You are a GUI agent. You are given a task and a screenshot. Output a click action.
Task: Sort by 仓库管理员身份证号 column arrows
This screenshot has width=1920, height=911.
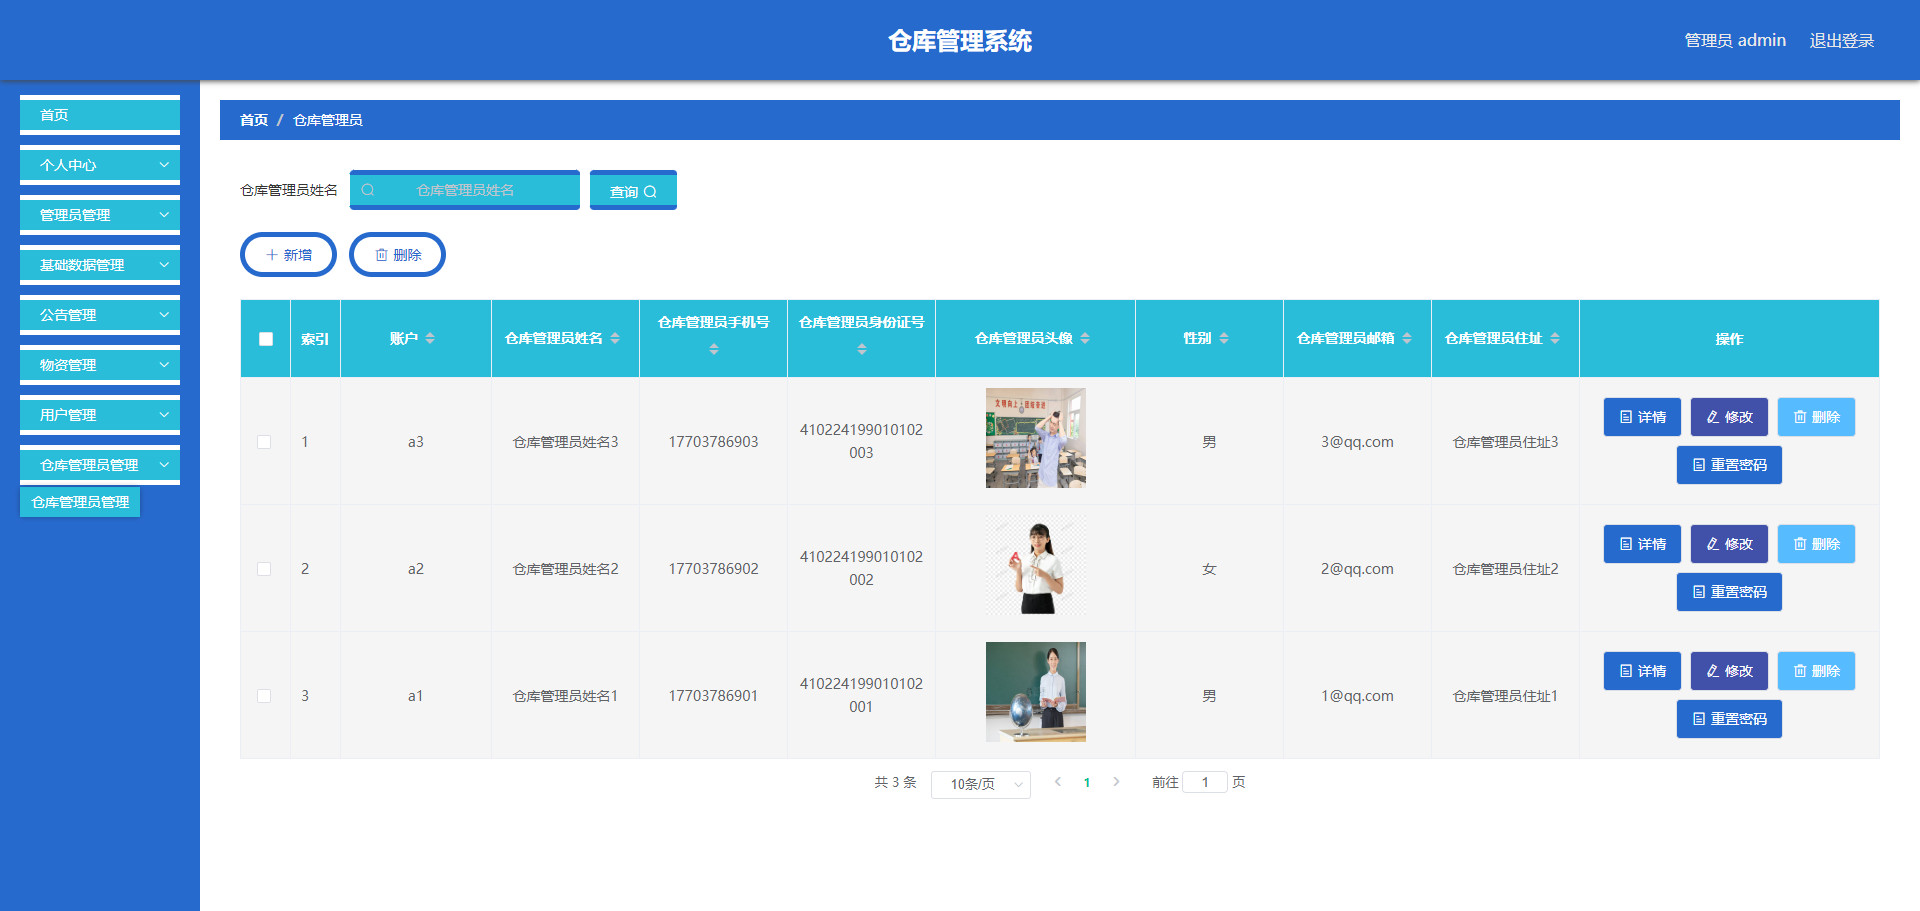click(x=862, y=349)
